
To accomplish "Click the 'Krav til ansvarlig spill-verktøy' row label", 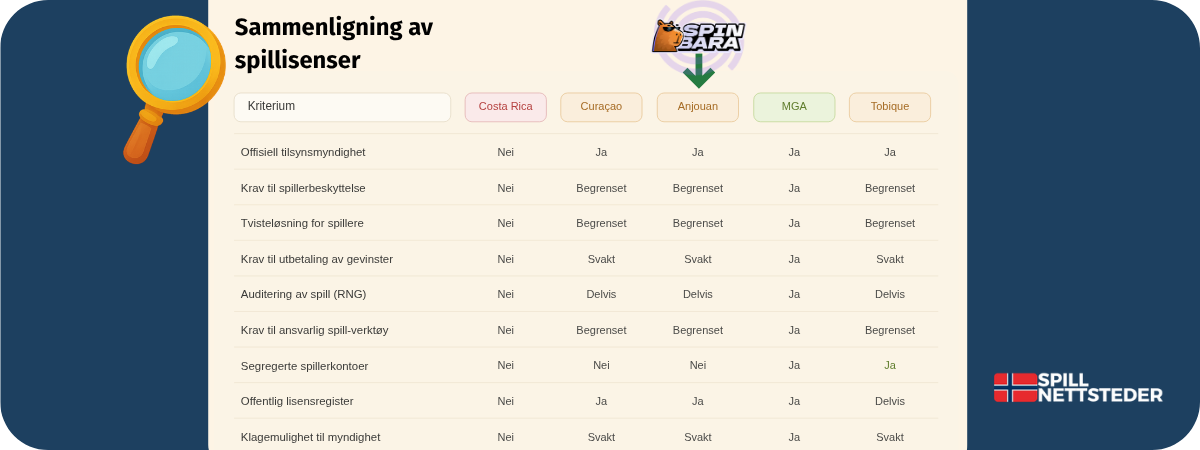I will [314, 330].
